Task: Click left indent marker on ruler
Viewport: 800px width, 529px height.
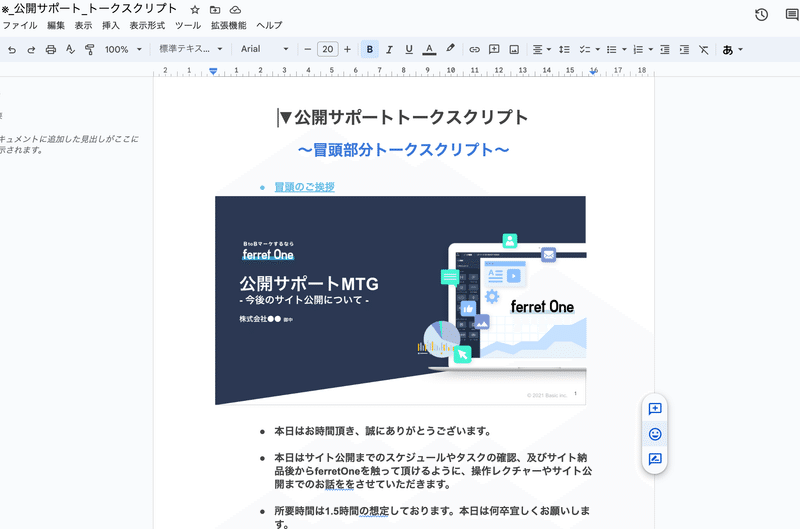Action: [x=213, y=71]
